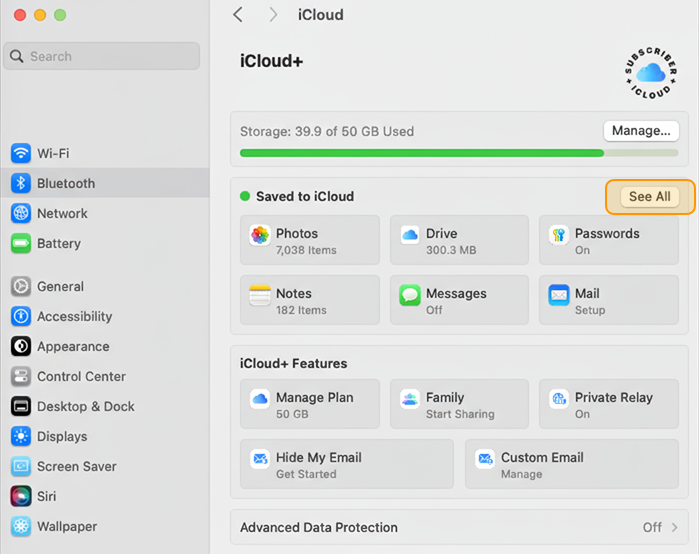The height and width of the screenshot is (554, 699).
Task: Click the Off value beside Advanced Data Protection
Action: click(652, 528)
